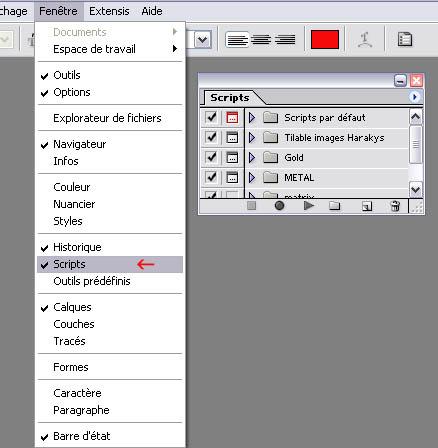The width and height of the screenshot is (438, 448).
Task: Select the center align text icon
Action: tap(261, 40)
